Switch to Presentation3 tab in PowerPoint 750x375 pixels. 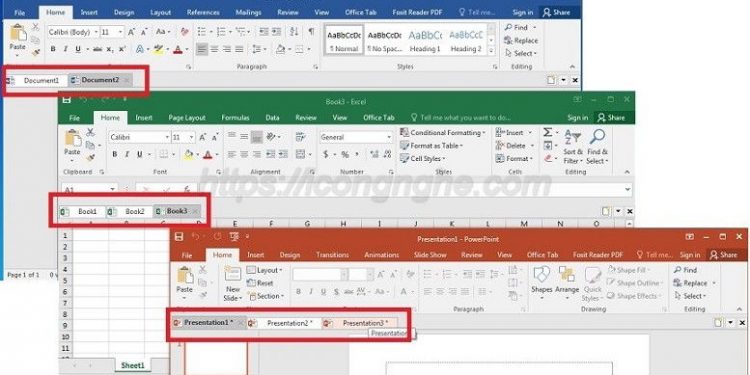point(360,323)
